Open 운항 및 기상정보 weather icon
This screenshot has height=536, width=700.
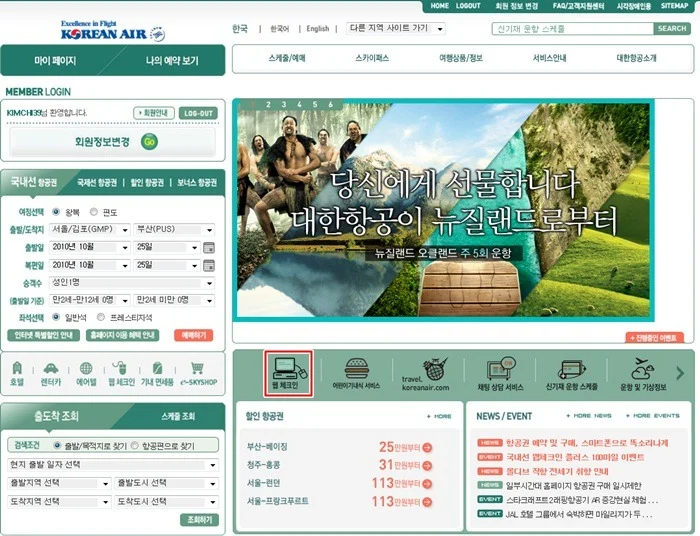point(642,368)
